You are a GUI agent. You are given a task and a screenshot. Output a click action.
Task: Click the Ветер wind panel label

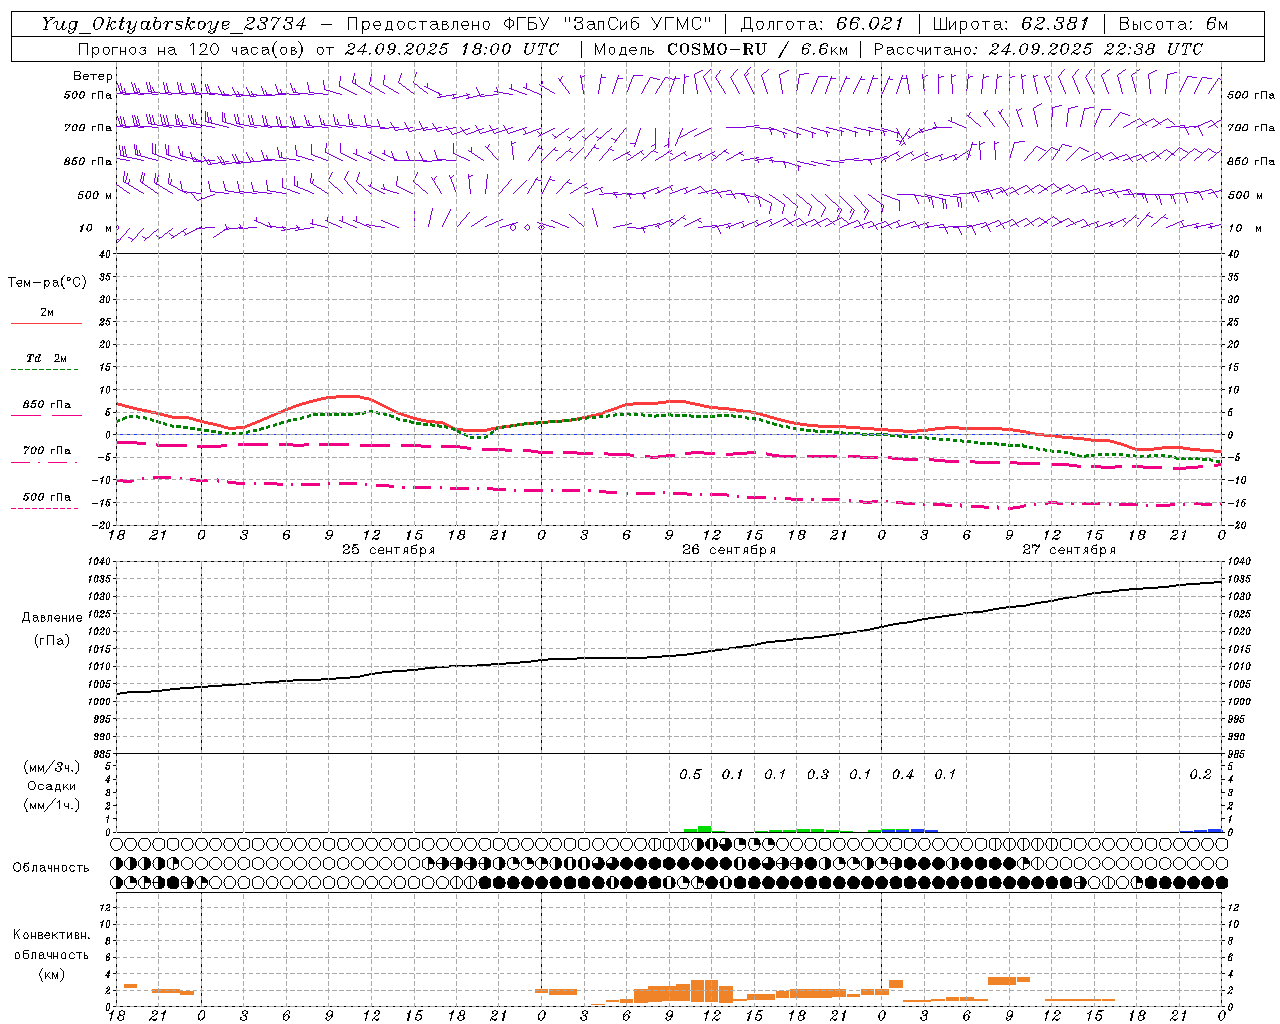coord(93,76)
